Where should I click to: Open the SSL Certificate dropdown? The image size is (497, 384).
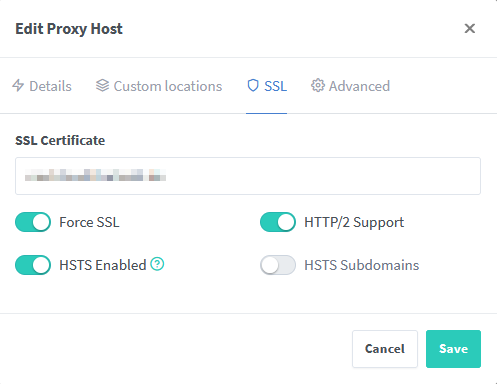coord(248,176)
